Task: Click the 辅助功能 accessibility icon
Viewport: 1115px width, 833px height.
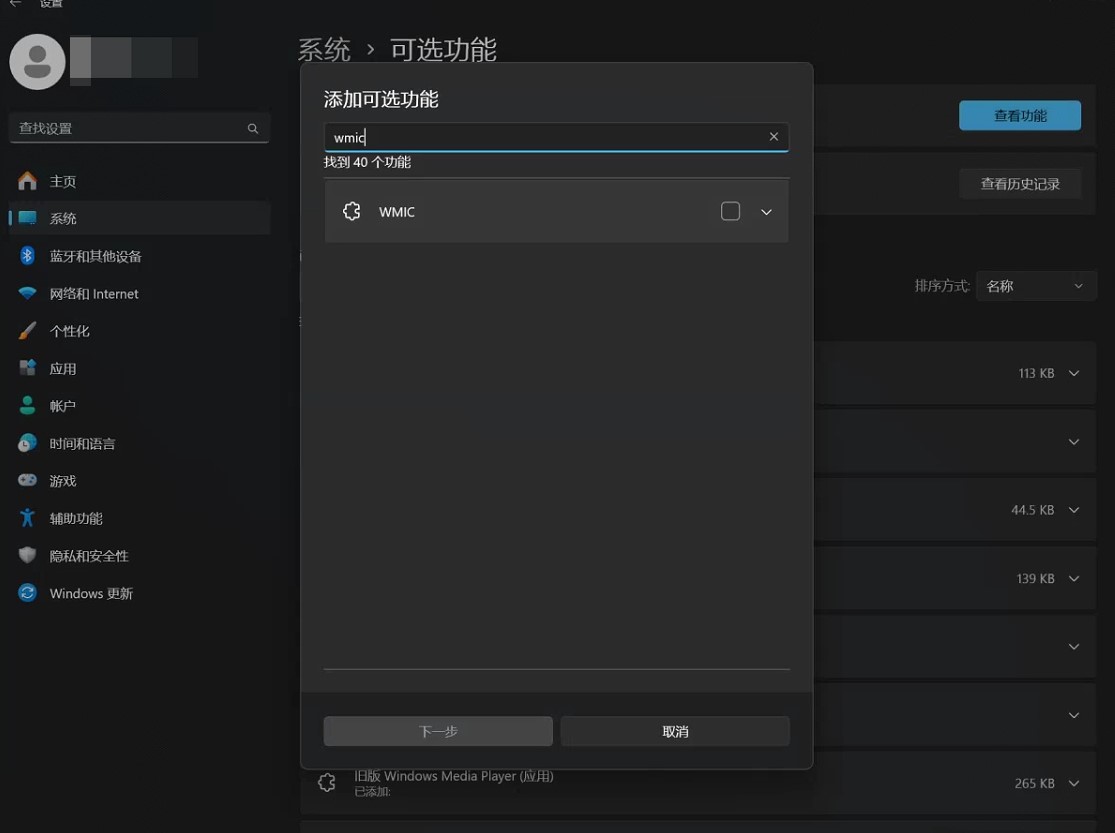Action: click(x=27, y=518)
